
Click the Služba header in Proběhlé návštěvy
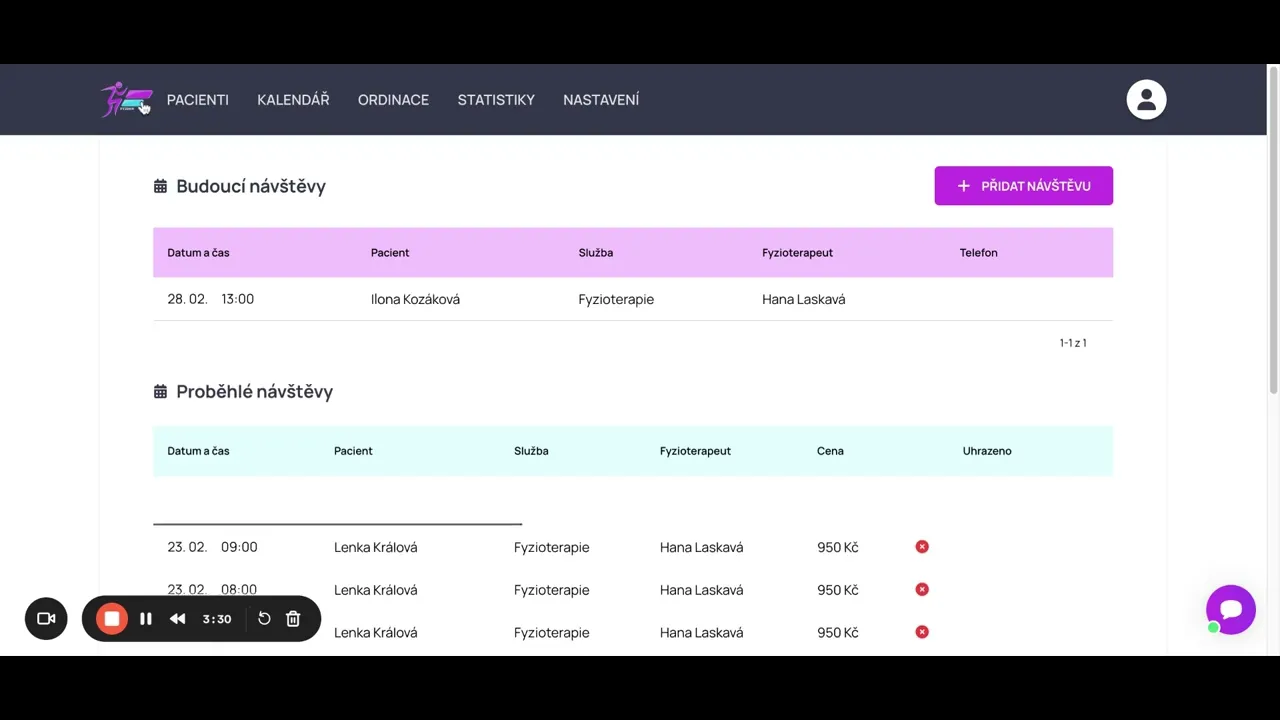531,451
